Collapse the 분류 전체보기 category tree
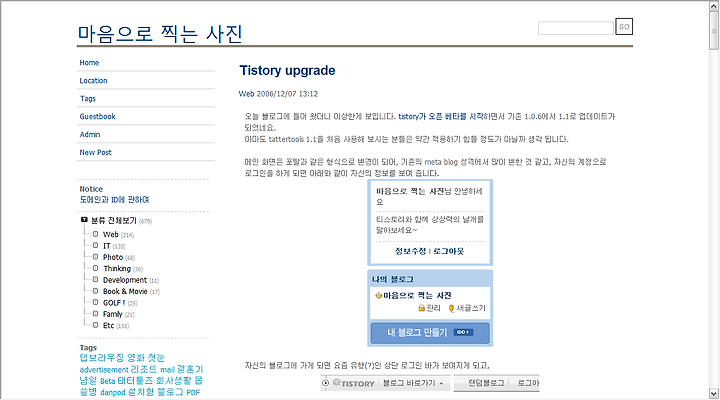This screenshot has height=400, width=720. click(84, 220)
